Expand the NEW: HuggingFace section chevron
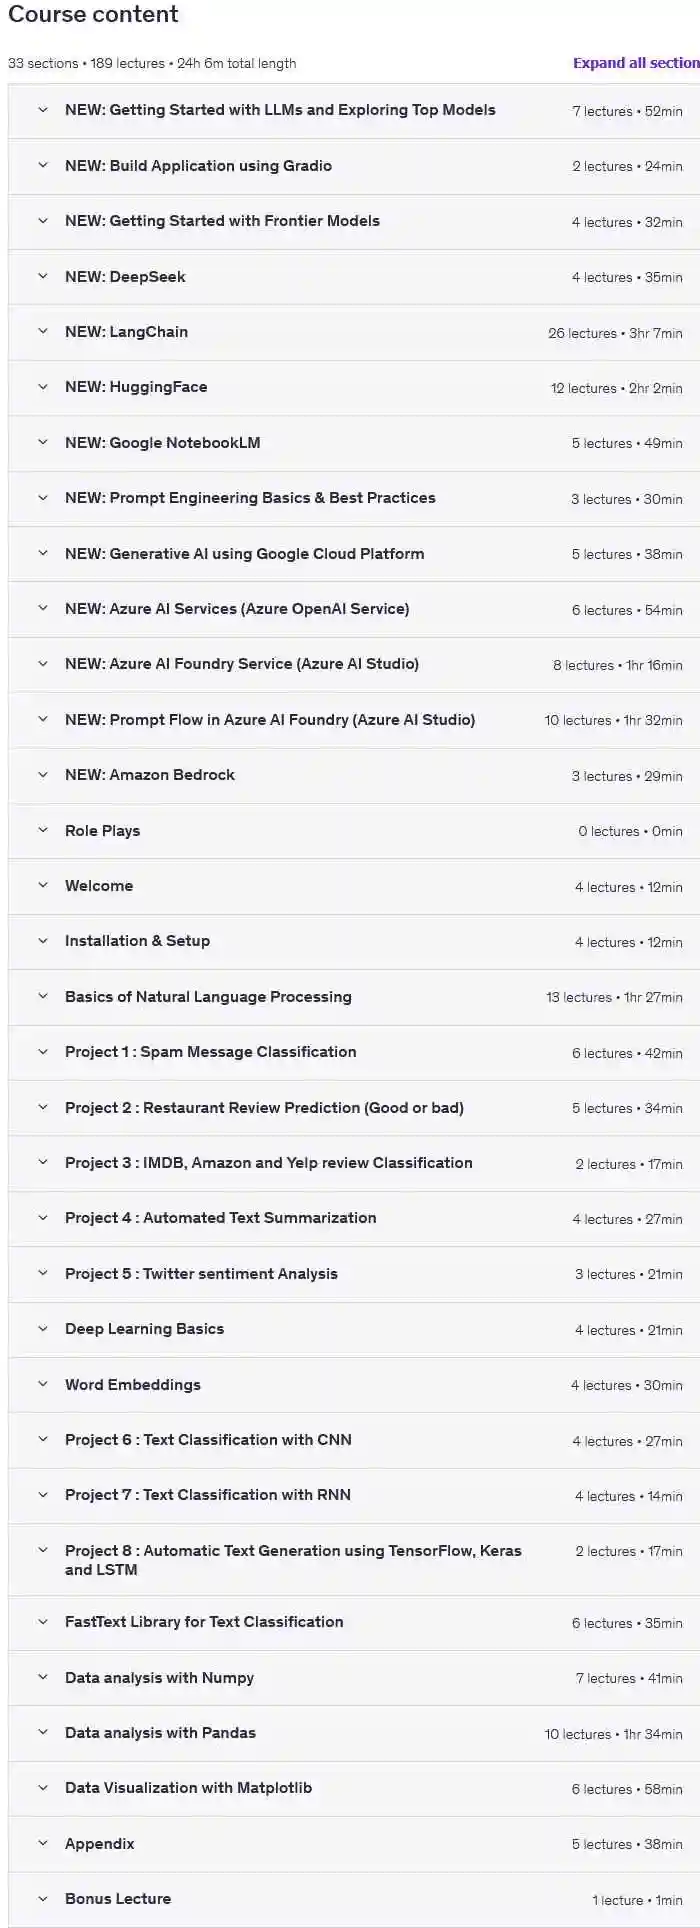This screenshot has width=700, height=1928. (x=43, y=387)
